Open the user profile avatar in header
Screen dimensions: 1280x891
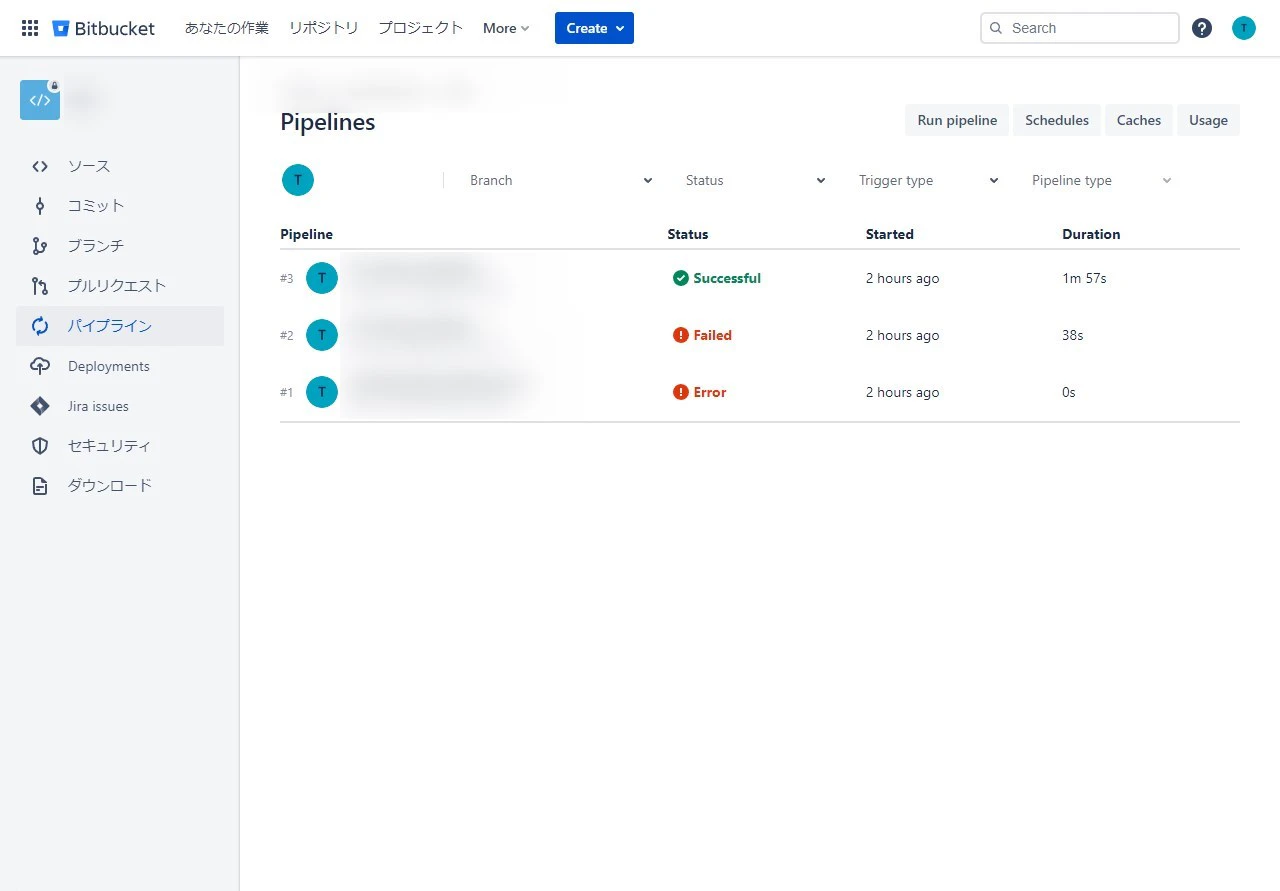point(1244,28)
